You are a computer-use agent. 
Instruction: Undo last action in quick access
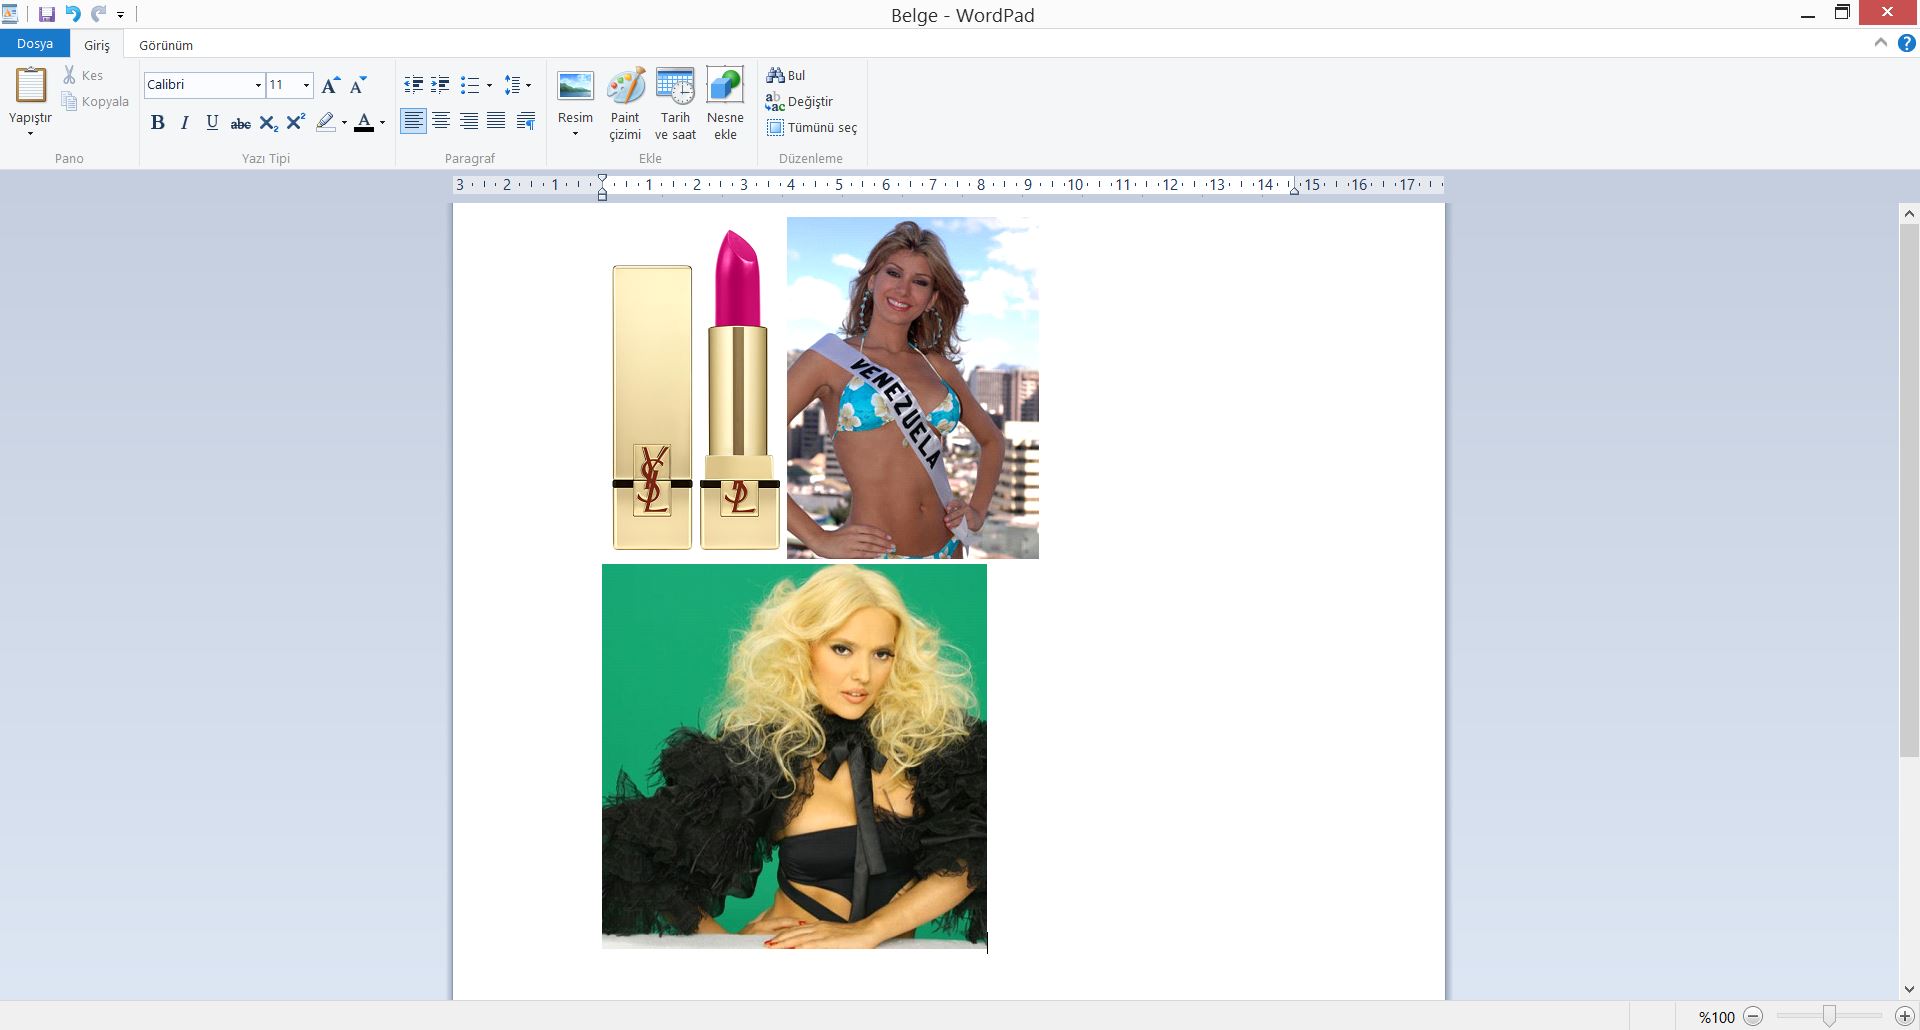pyautogui.click(x=73, y=14)
